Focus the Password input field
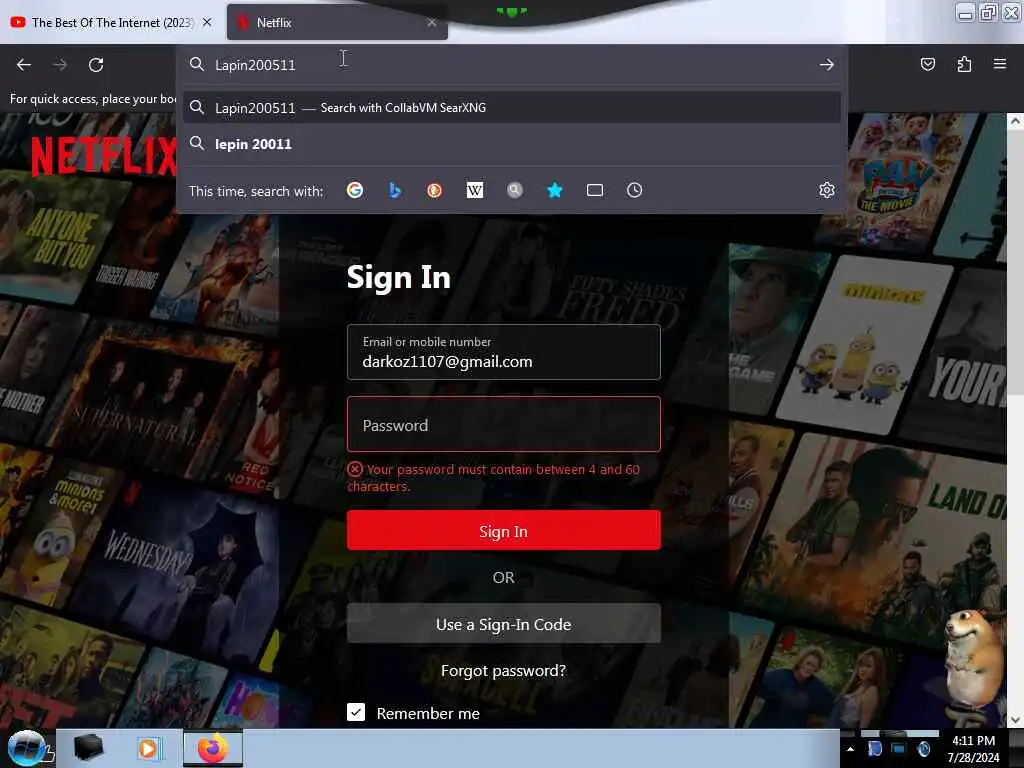The width and height of the screenshot is (1024, 768). coord(504,424)
